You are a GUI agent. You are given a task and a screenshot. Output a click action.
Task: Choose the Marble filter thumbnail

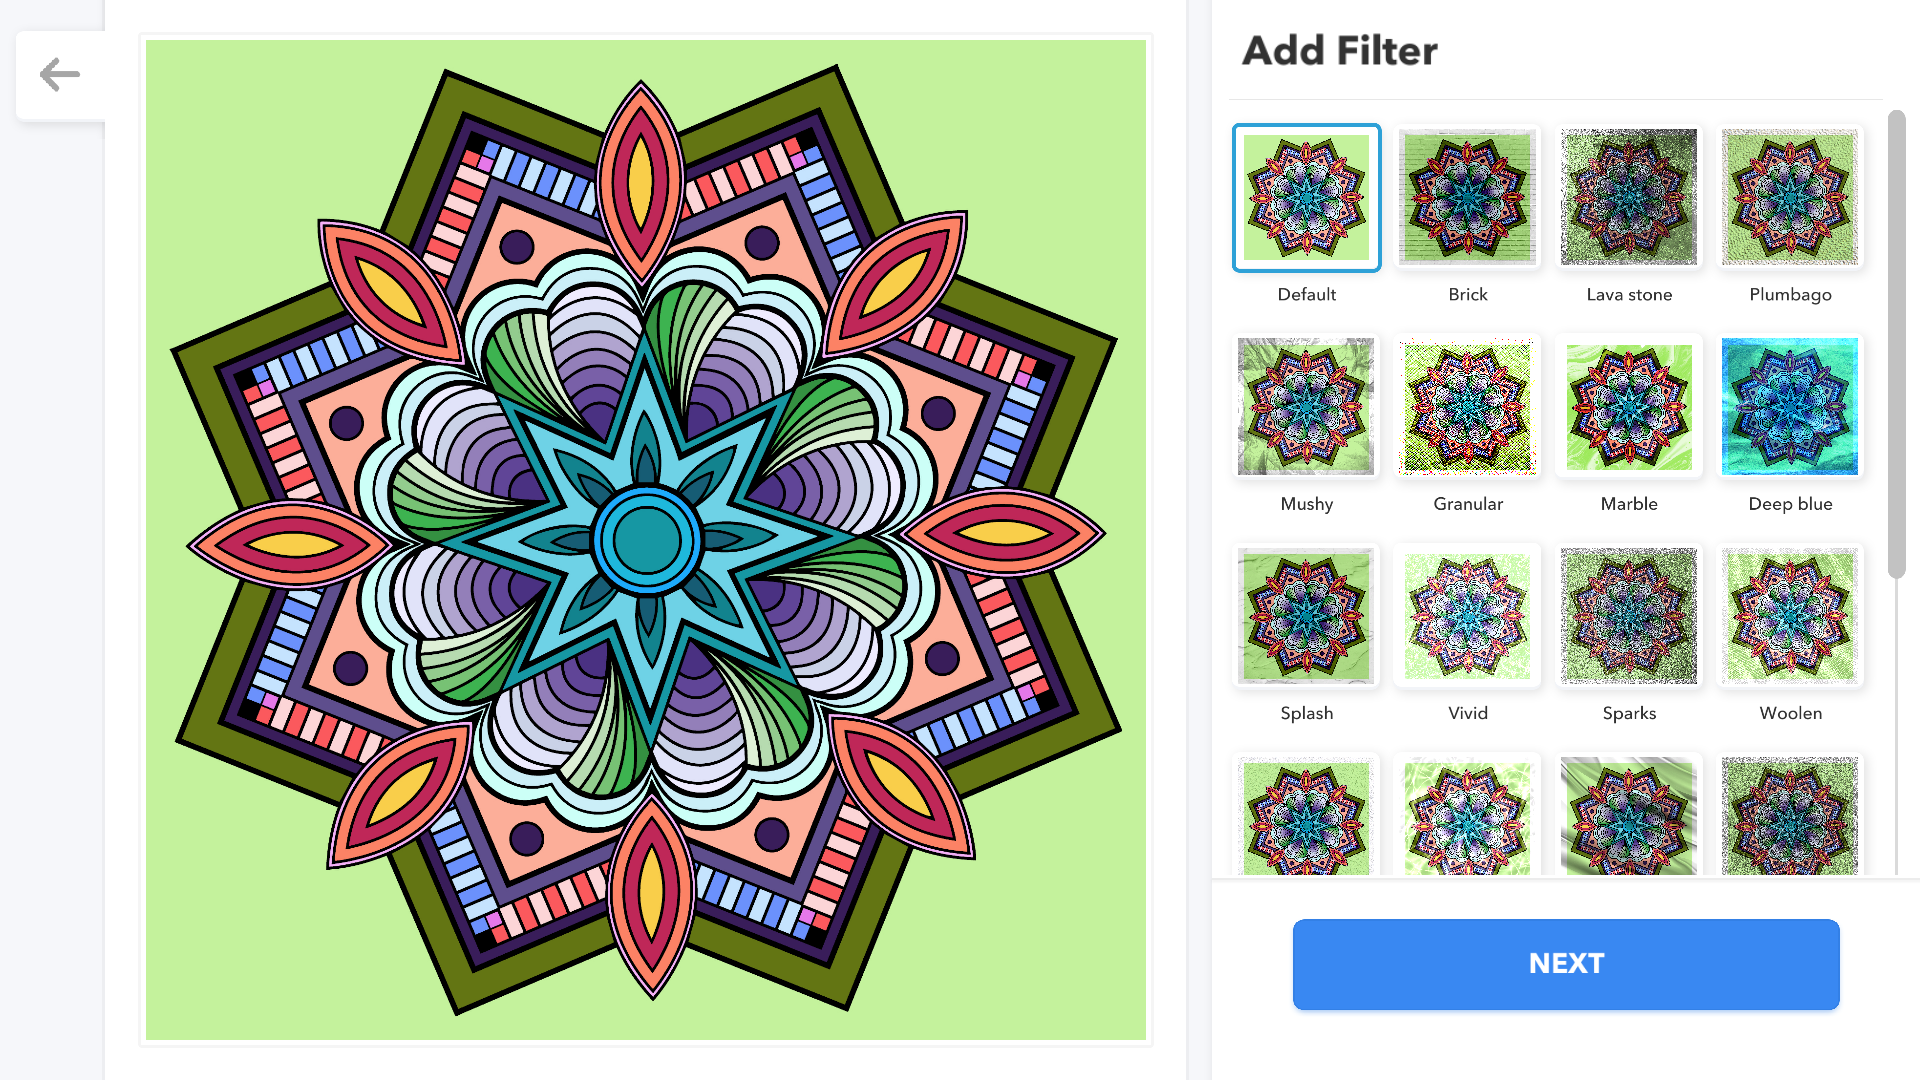coord(1629,407)
